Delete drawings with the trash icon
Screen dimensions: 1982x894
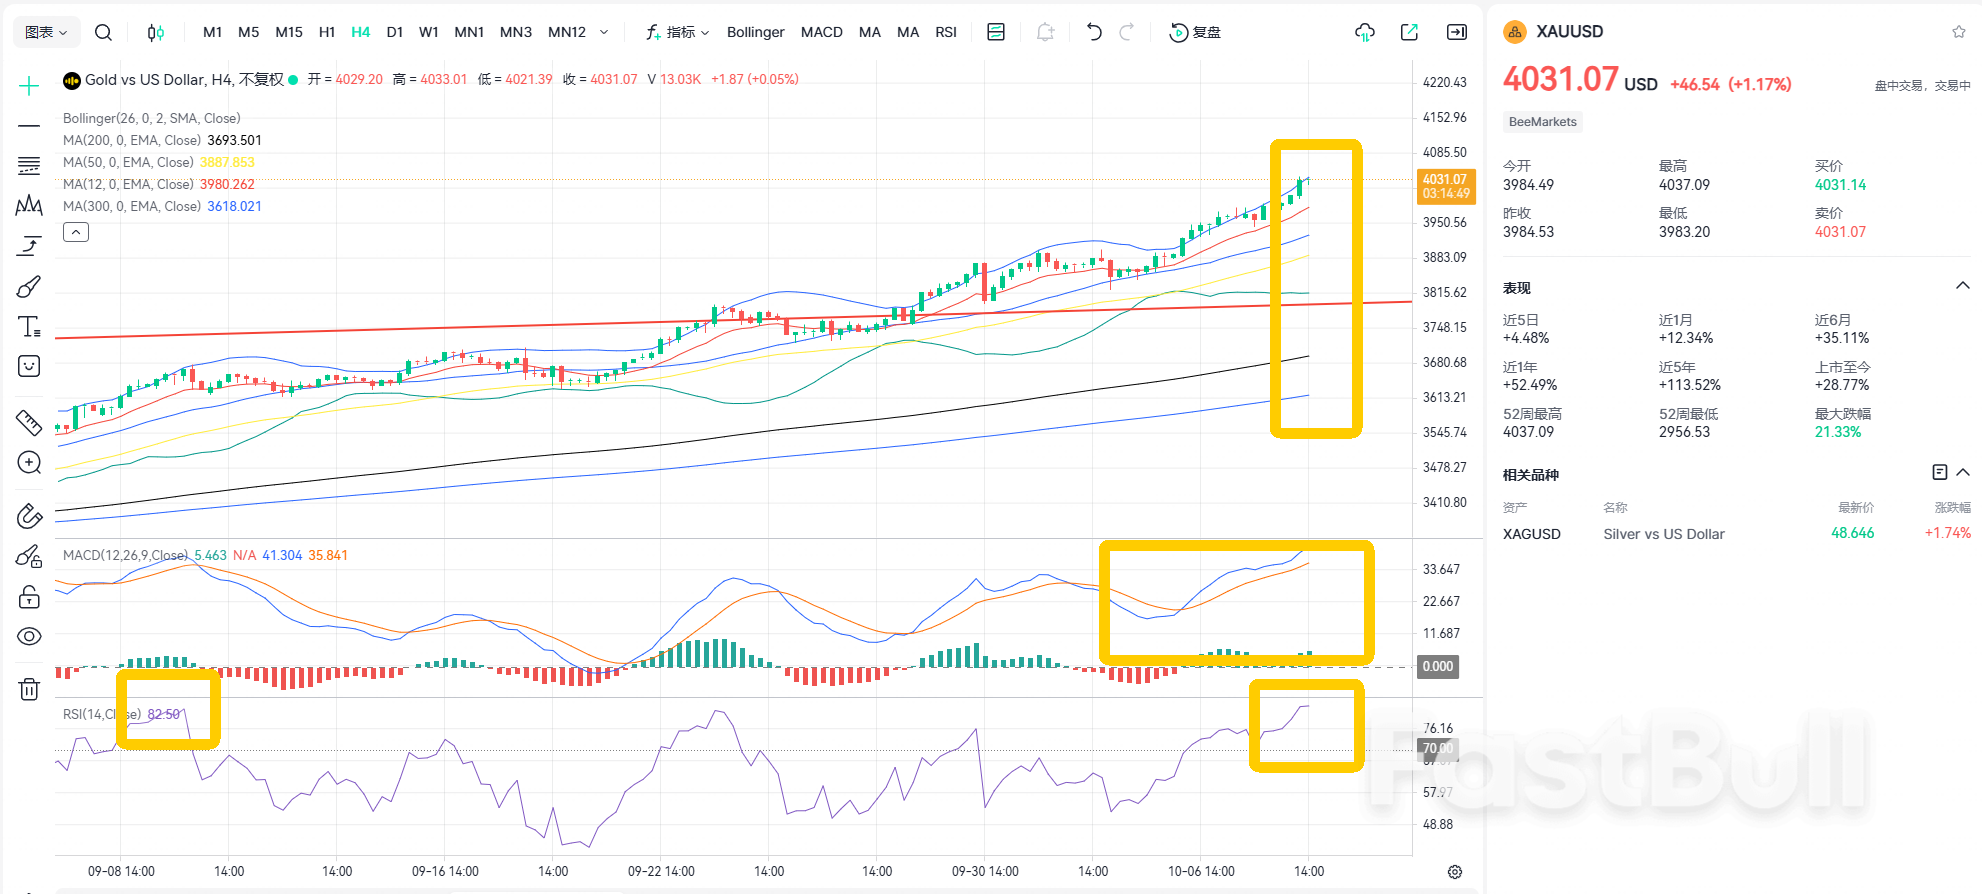pyautogui.click(x=29, y=689)
